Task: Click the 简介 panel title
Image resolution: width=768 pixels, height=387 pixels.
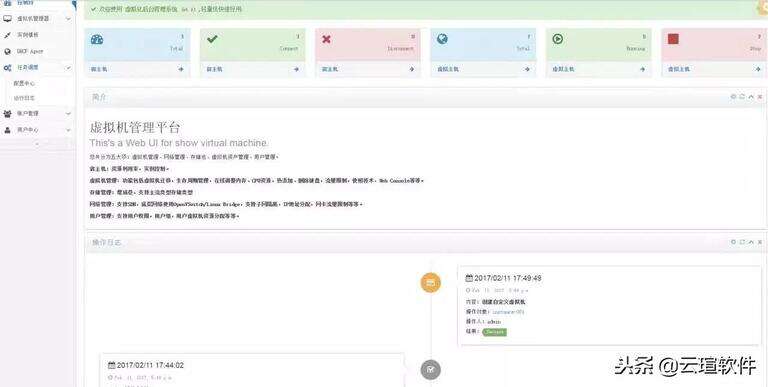Action: click(99, 97)
